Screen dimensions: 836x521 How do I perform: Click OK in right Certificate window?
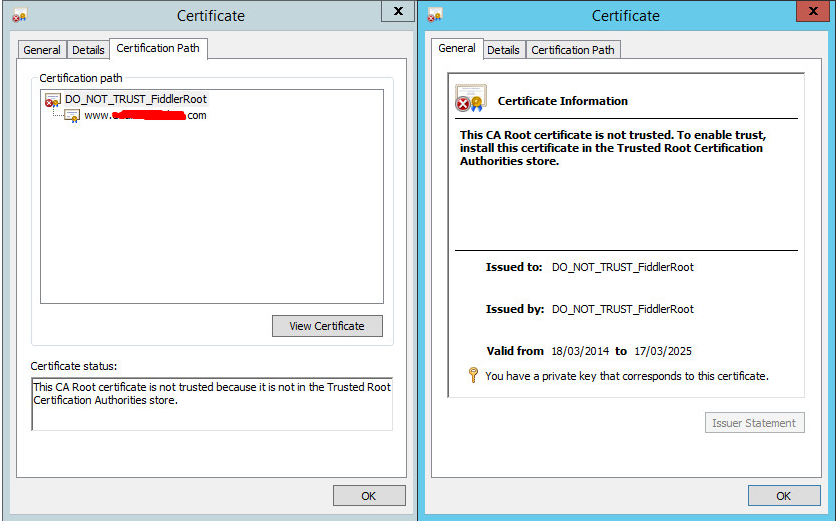coord(784,495)
